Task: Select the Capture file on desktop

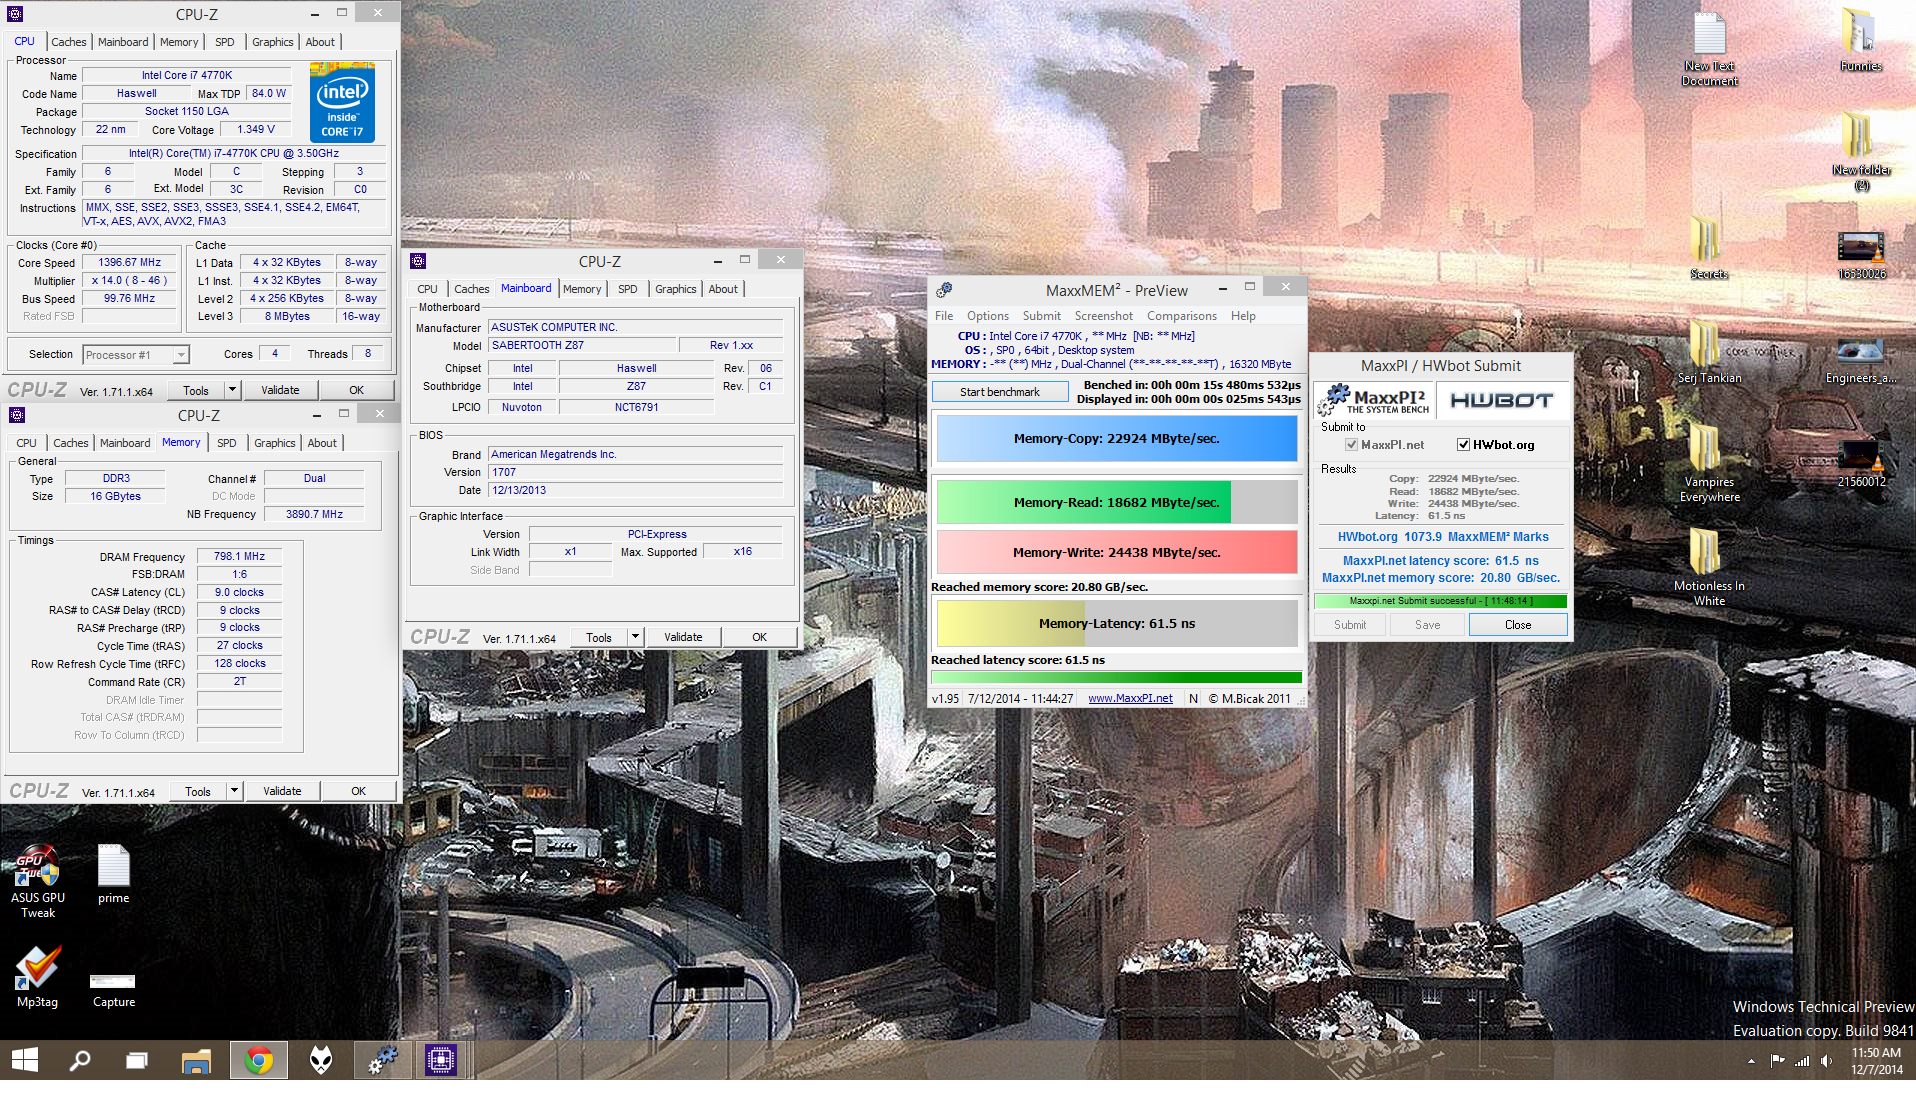Action: [x=113, y=988]
